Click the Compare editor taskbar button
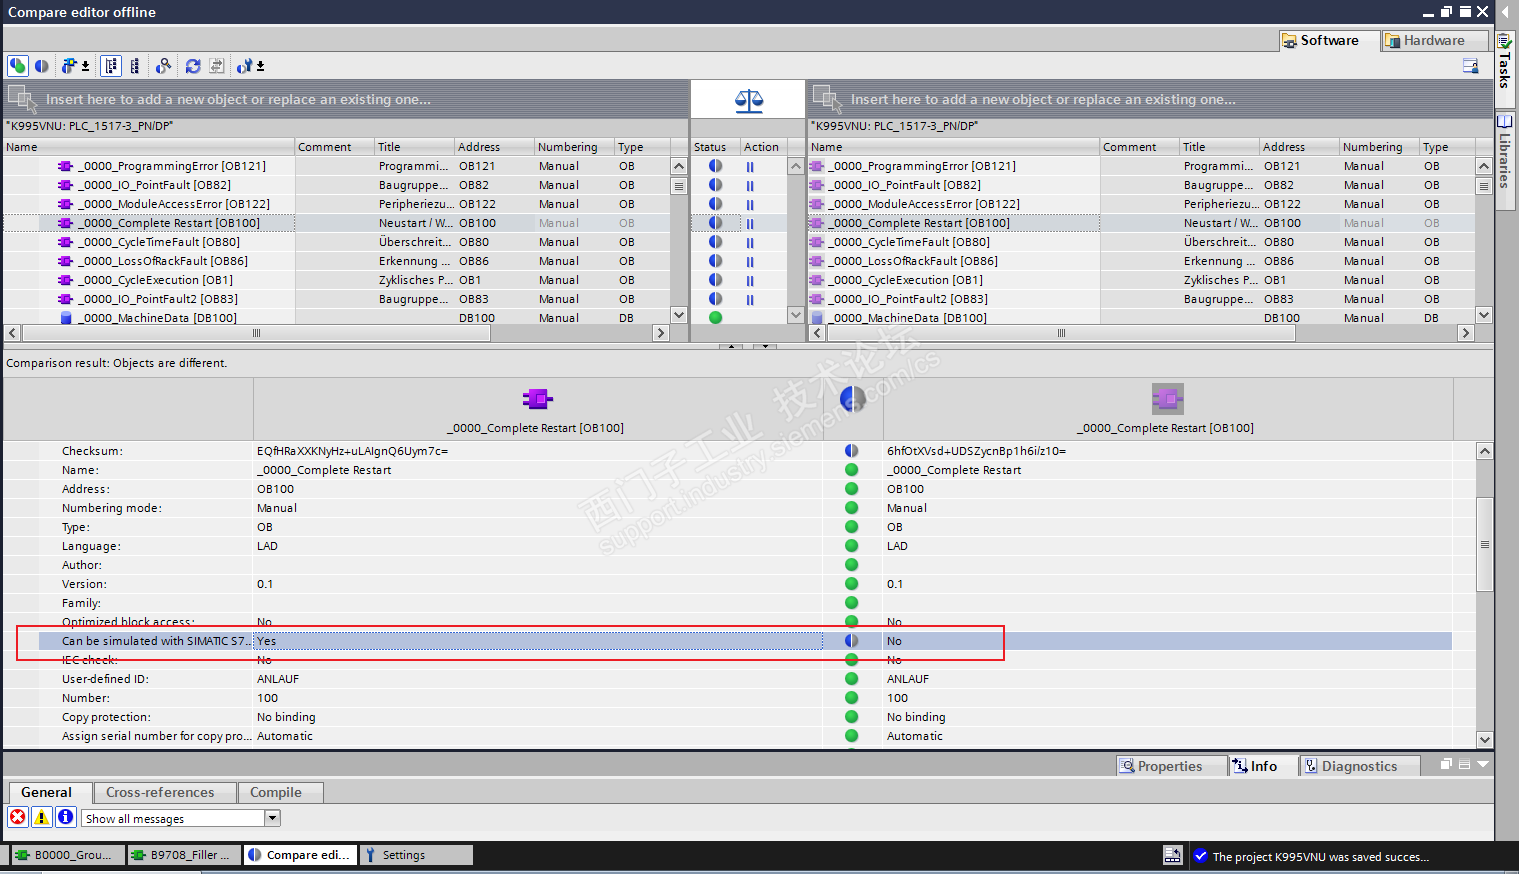 pos(301,855)
